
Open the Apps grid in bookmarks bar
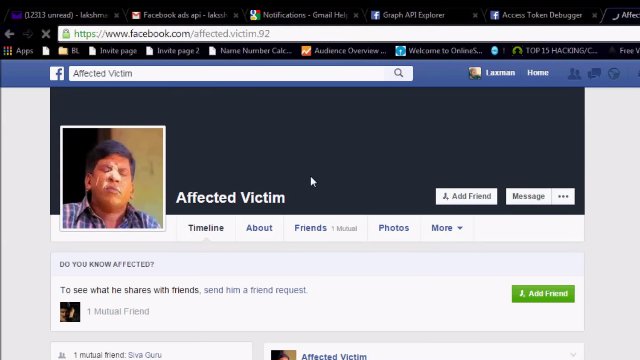pyautogui.click(x=18, y=51)
